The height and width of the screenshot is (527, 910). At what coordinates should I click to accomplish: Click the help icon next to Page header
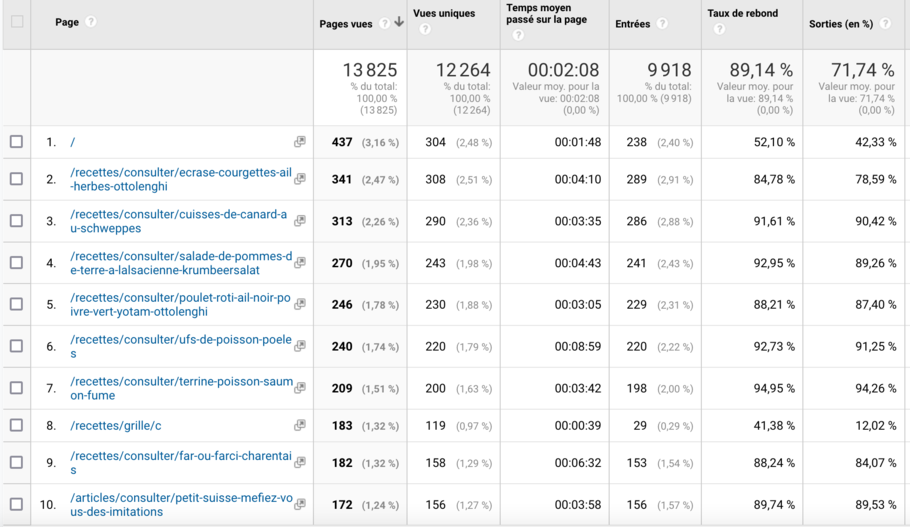coord(91,22)
